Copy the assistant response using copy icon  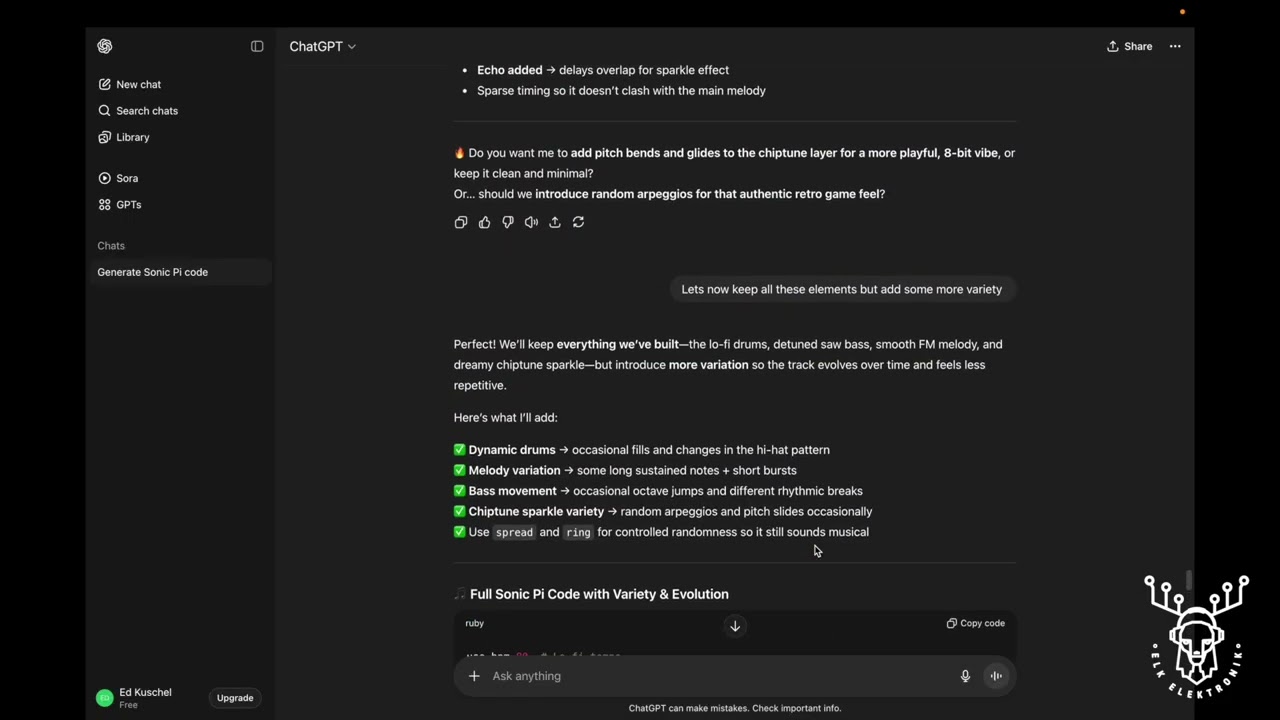461,222
